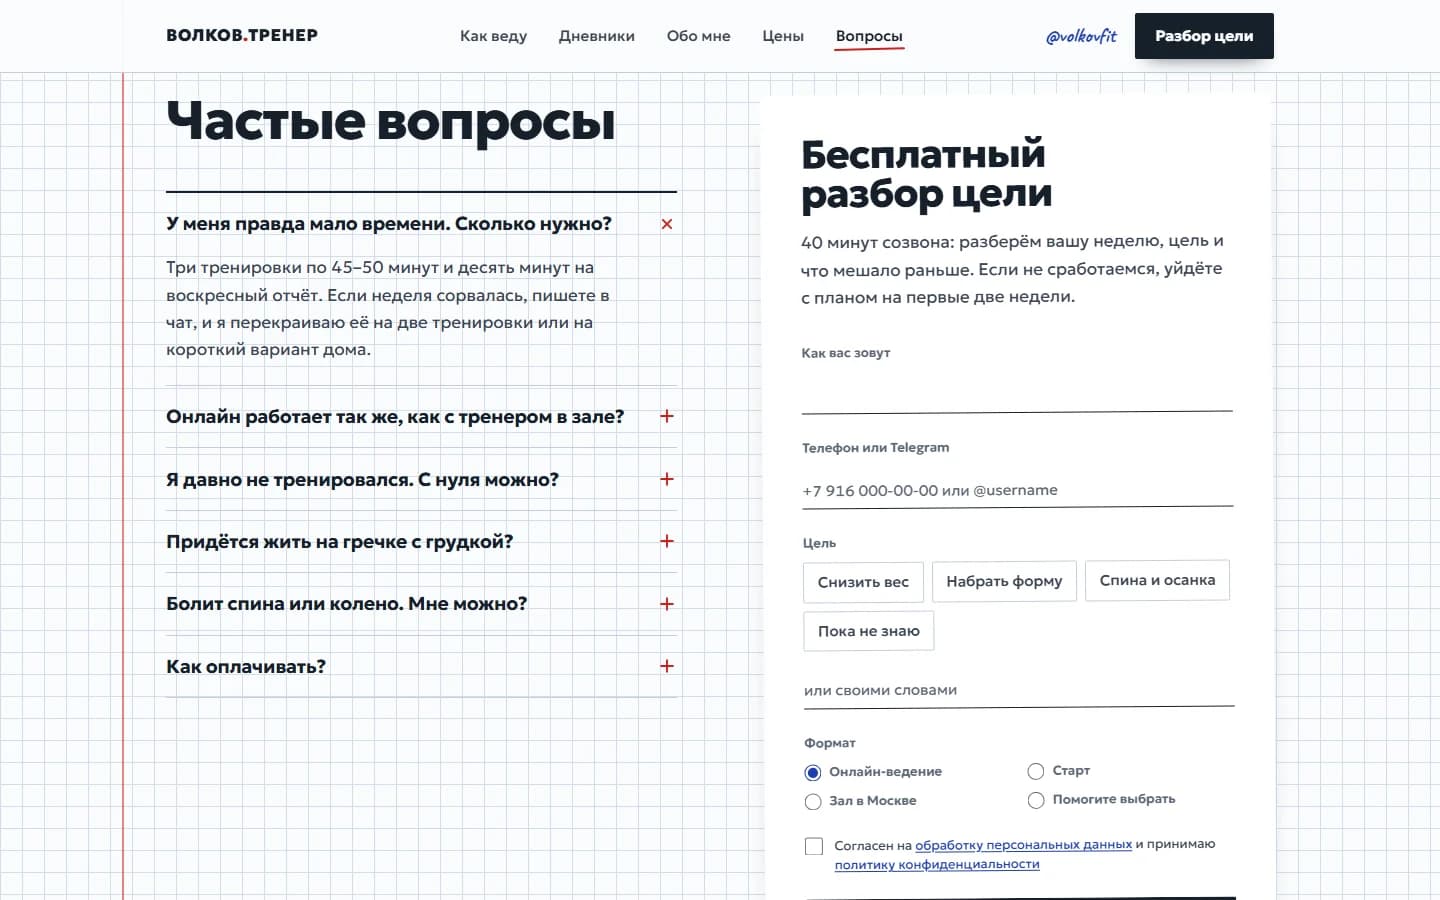Open plus icon beside 'Придётся жить на гречке с грудкой?'
This screenshot has width=1440, height=900.
pos(667,541)
